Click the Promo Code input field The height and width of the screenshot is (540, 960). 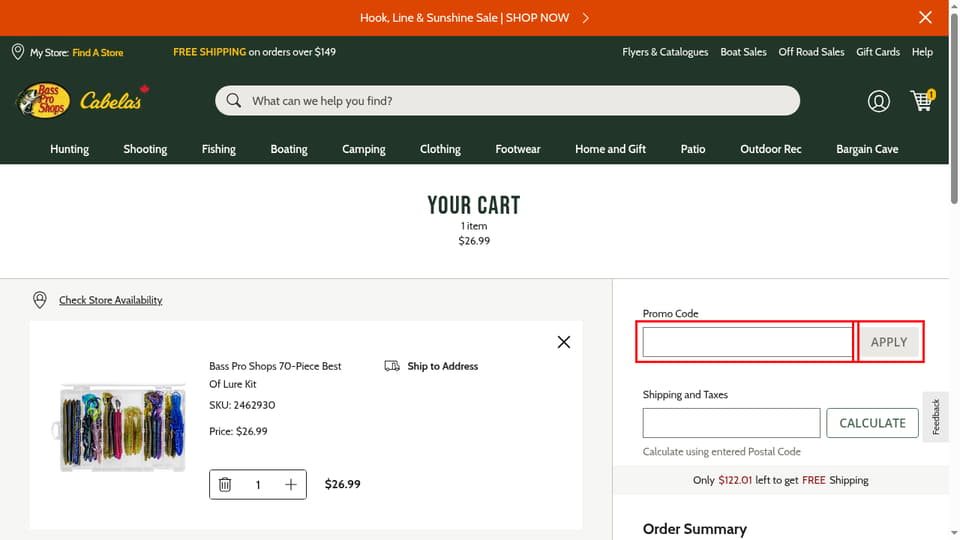tap(747, 342)
